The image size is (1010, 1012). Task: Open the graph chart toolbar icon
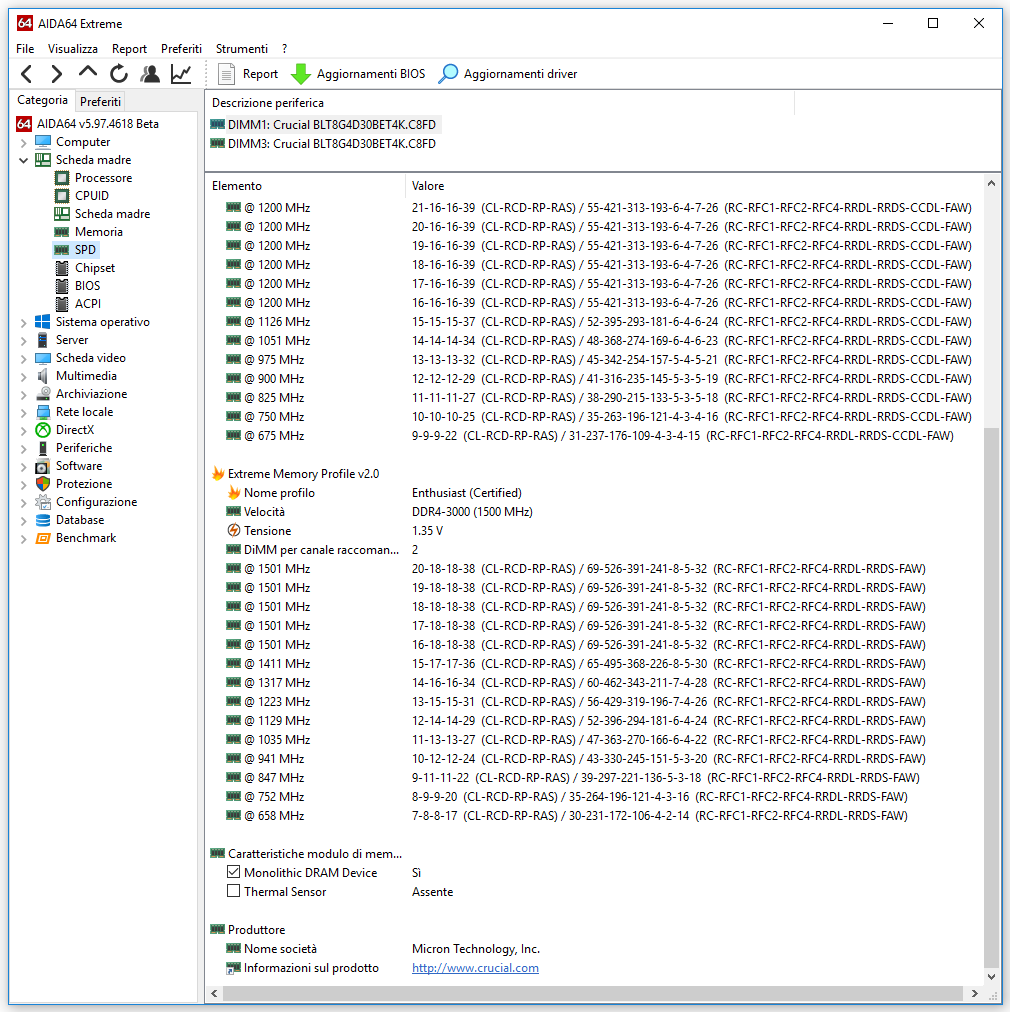coord(181,74)
